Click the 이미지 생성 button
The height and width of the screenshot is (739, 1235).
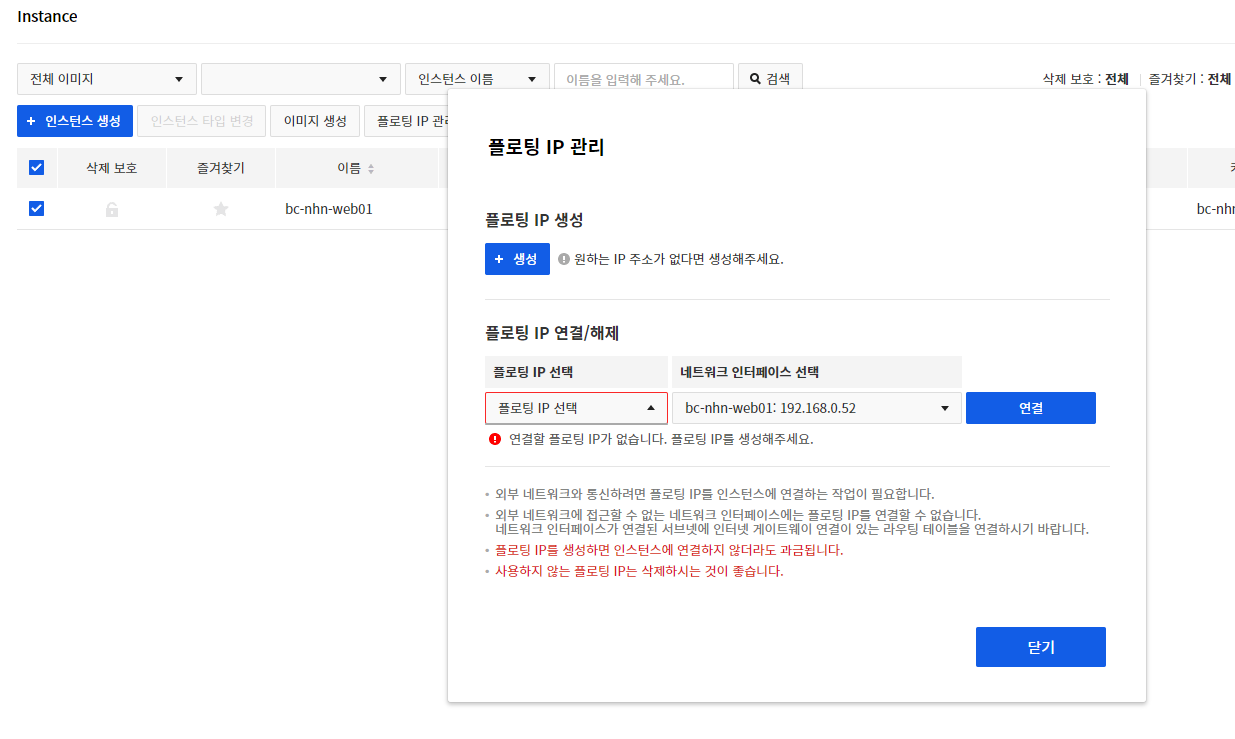point(315,120)
